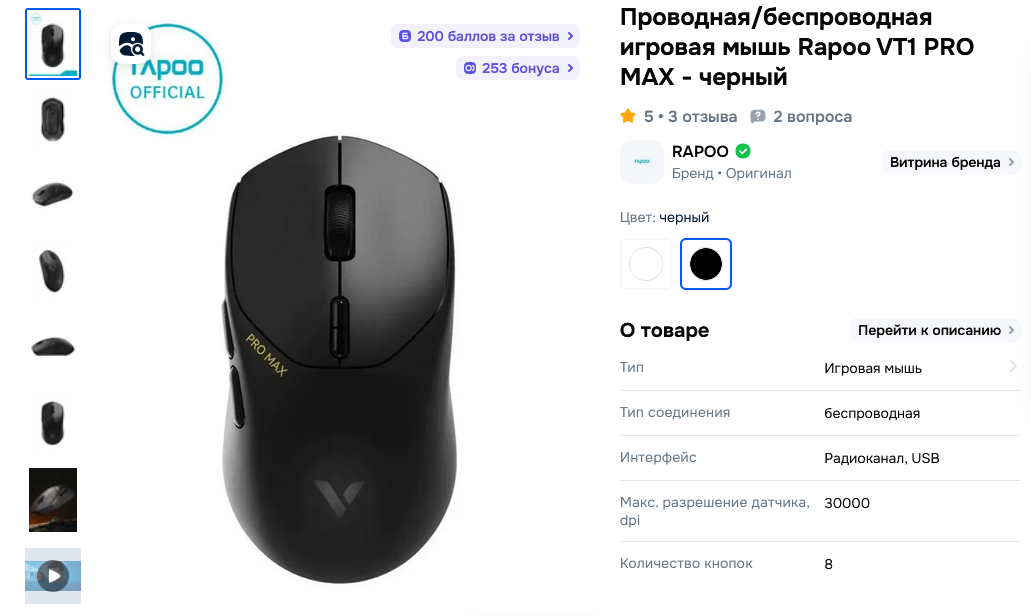Expand the Тип Игровая мышь row arrow
Image resolution: width=1031 pixels, height=616 pixels.
point(1013,367)
